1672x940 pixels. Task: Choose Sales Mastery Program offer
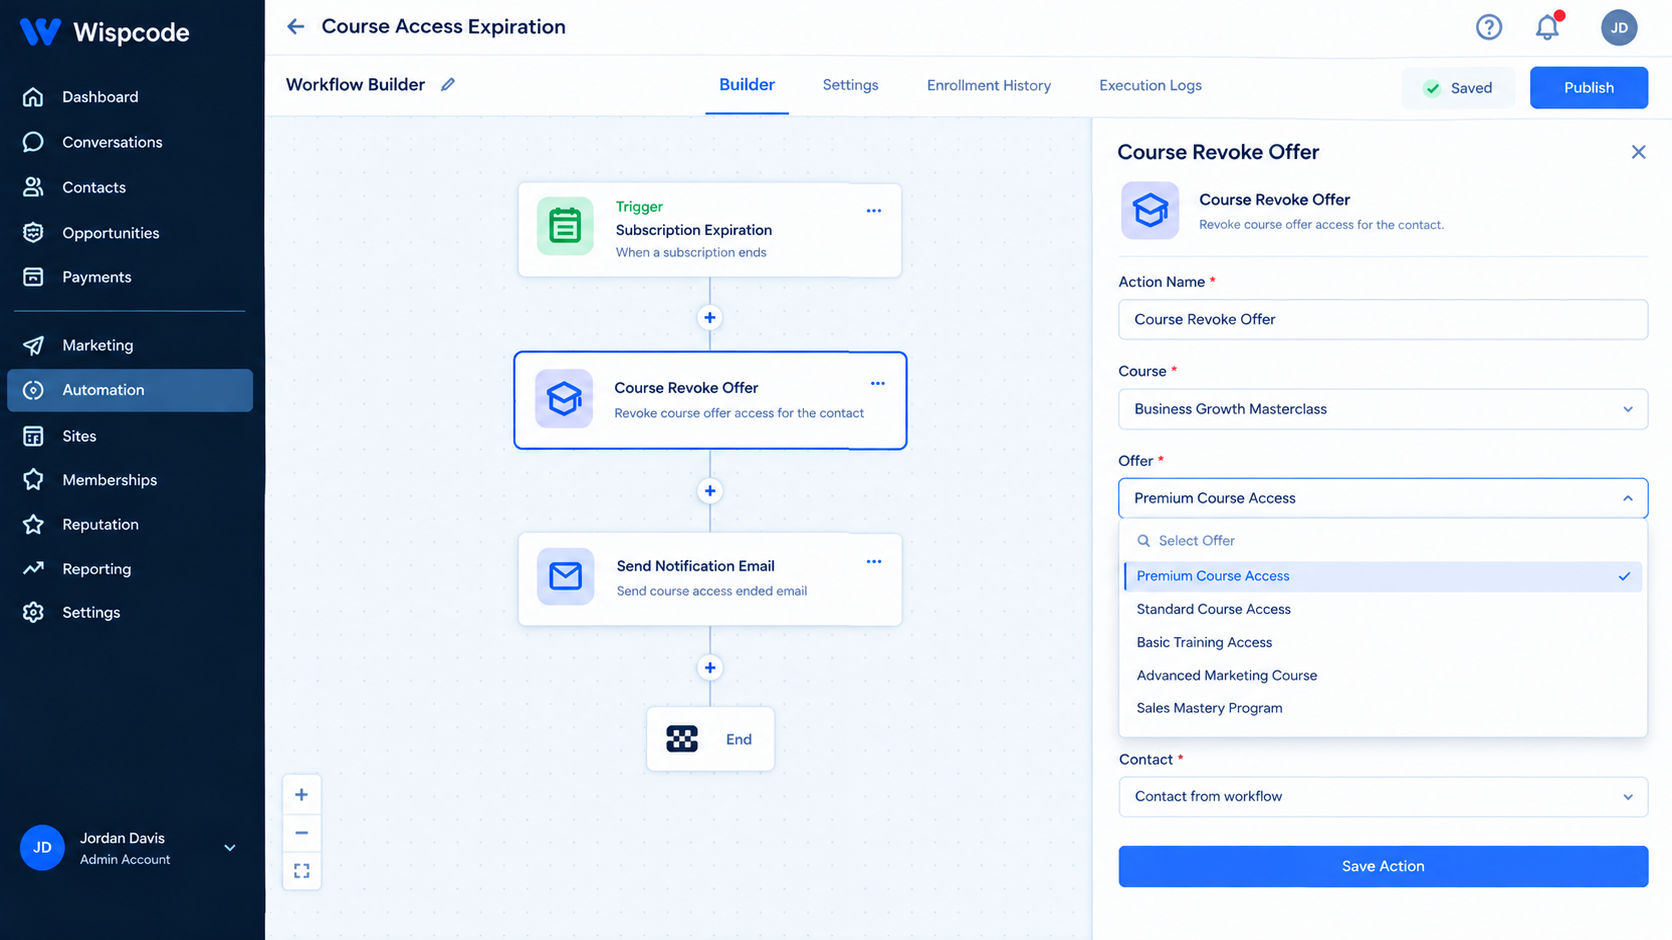coord(1382,708)
